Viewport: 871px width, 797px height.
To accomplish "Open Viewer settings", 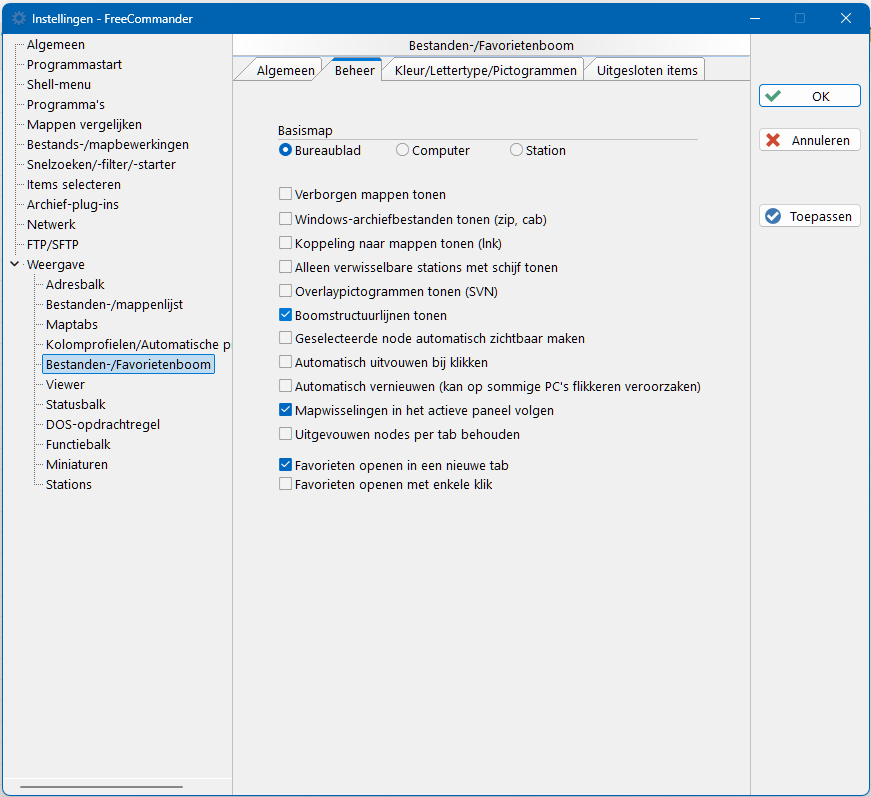I will 65,384.
